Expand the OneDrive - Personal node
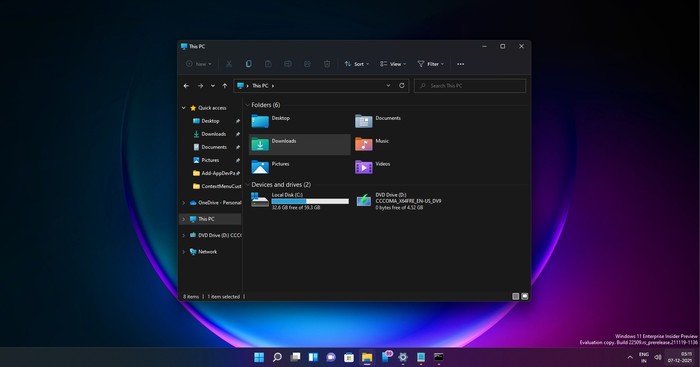The height and width of the screenshot is (367, 700). click(x=183, y=203)
